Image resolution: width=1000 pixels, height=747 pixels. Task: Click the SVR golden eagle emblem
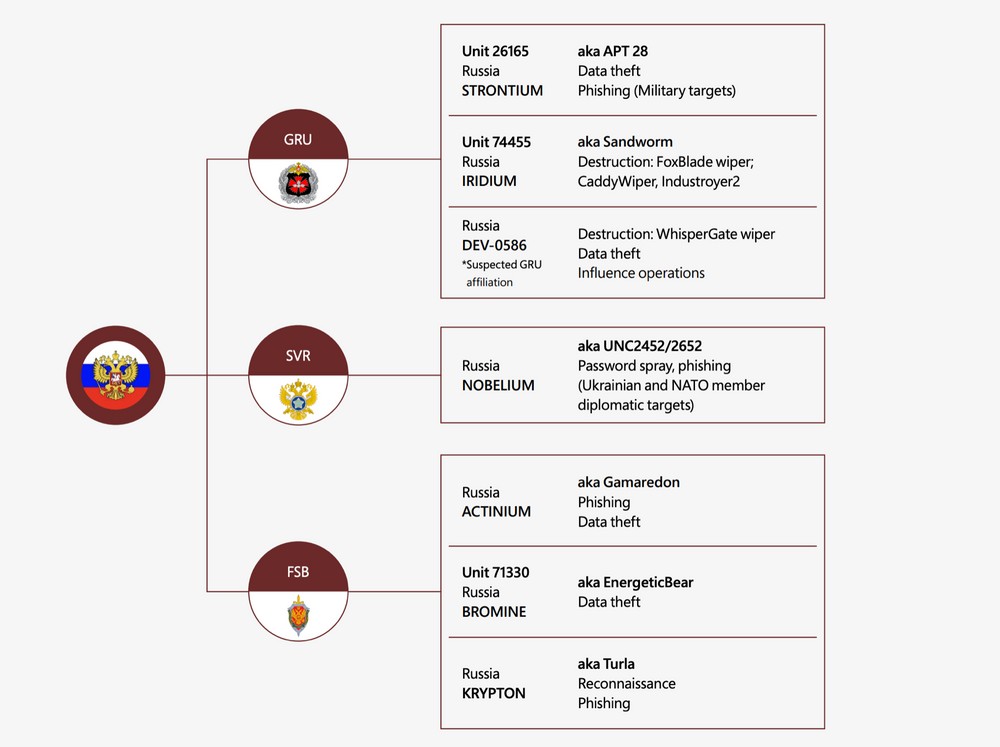[x=298, y=399]
